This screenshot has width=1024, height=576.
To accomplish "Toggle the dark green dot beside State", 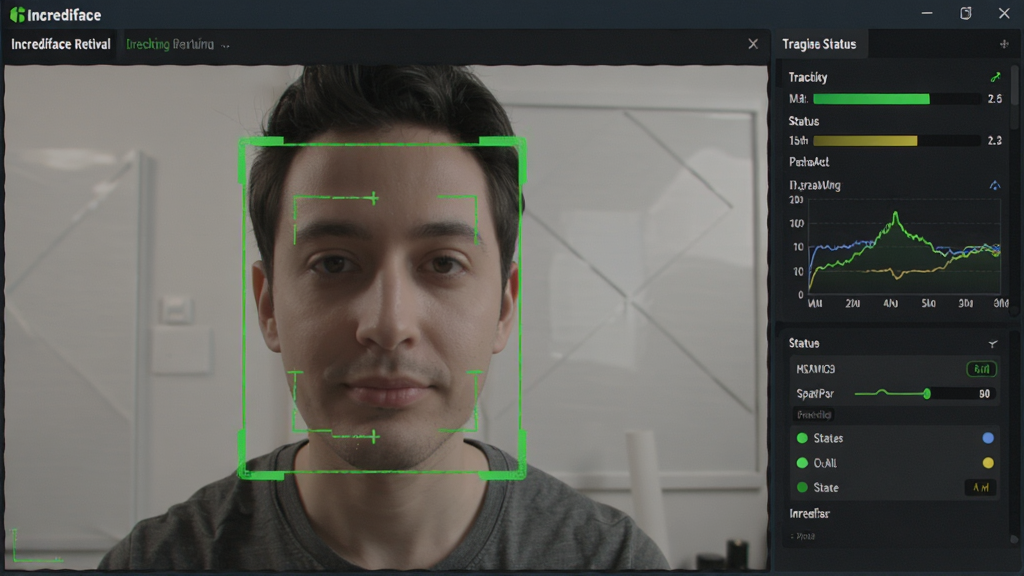I will coord(803,488).
